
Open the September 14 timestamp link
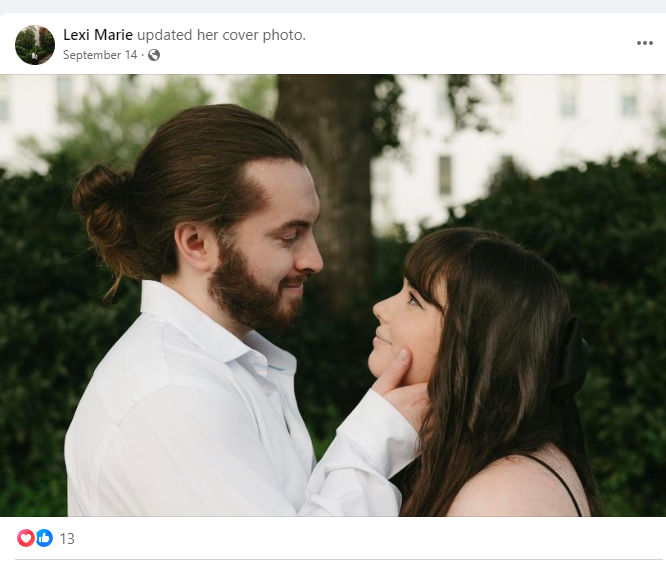pos(100,55)
